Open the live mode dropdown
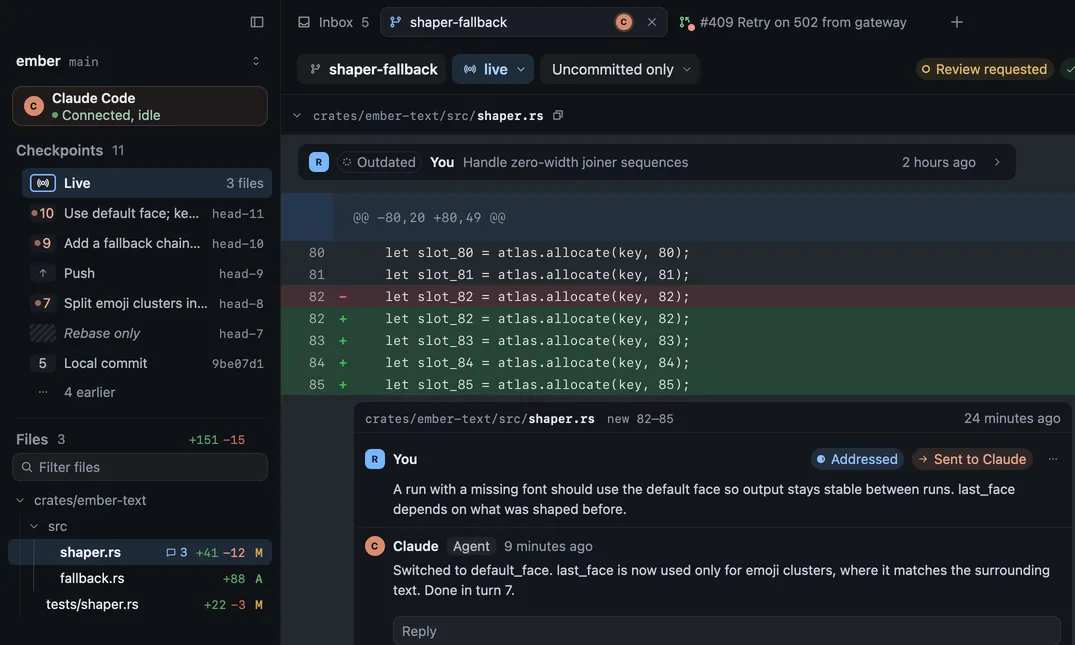The height and width of the screenshot is (645, 1075). (493, 69)
